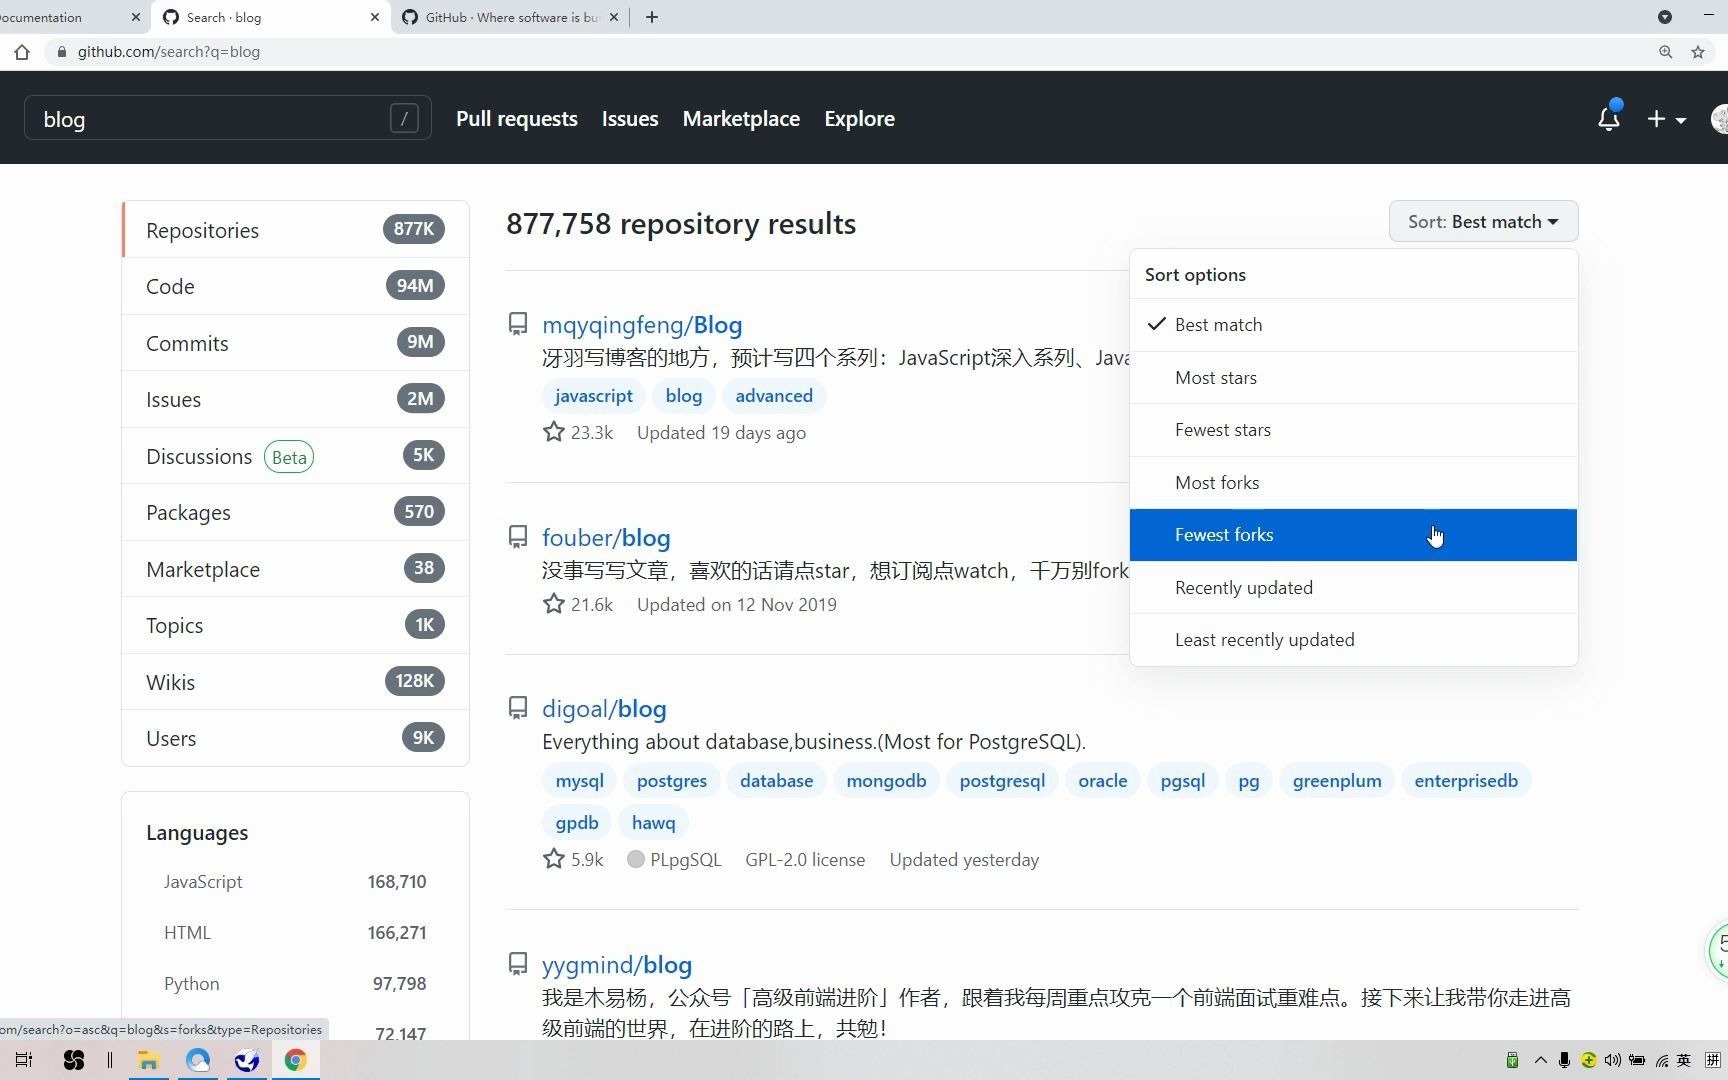Click the star icon showing 23.3k

pyautogui.click(x=554, y=432)
